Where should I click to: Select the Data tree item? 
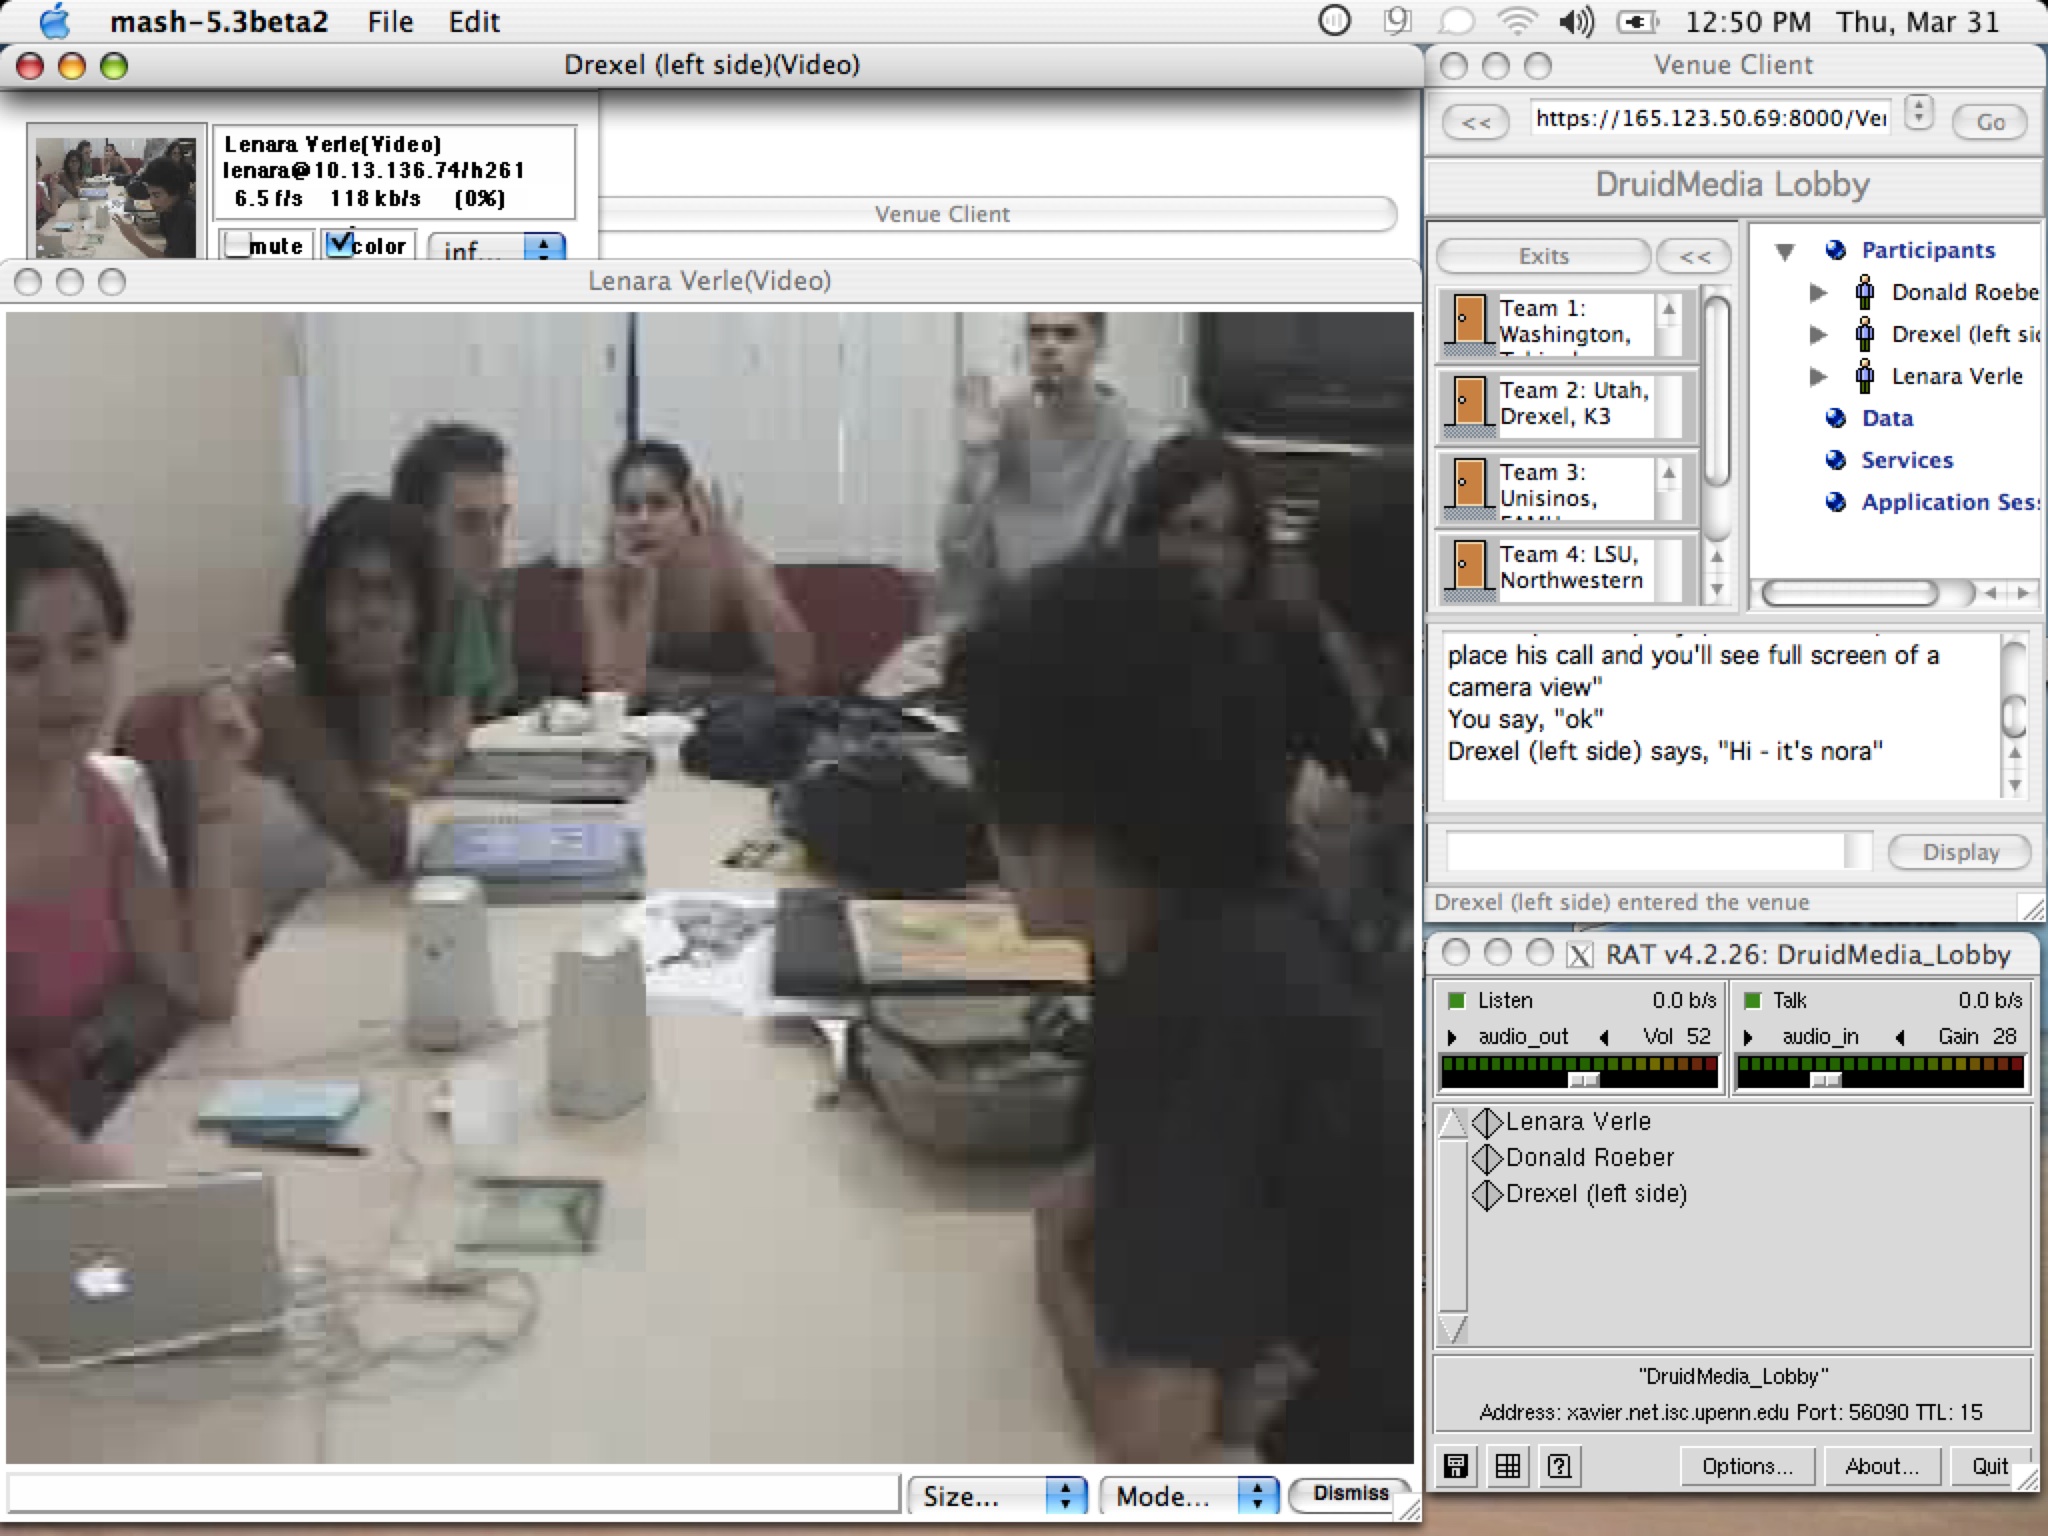(1887, 418)
